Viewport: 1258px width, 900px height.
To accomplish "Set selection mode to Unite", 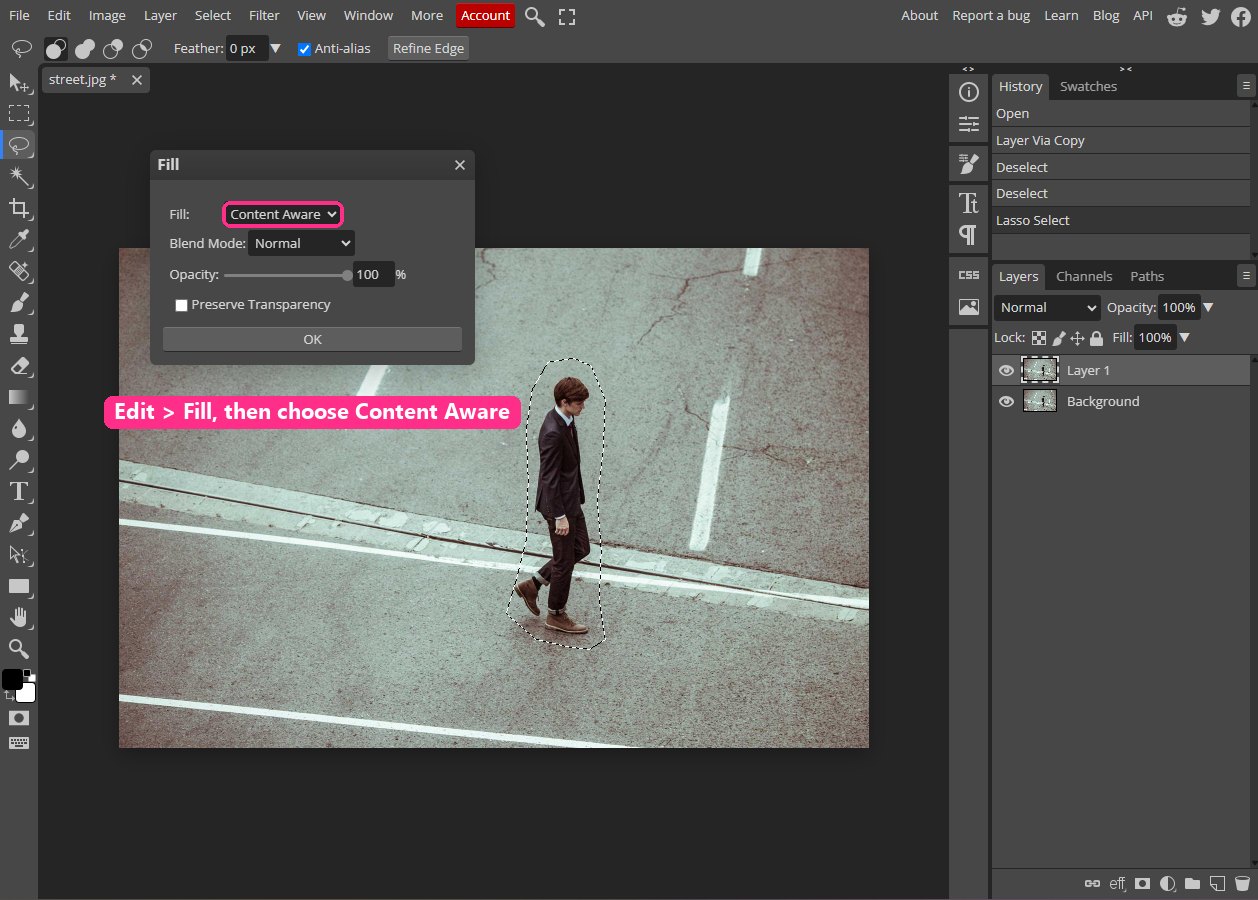I will (x=85, y=49).
